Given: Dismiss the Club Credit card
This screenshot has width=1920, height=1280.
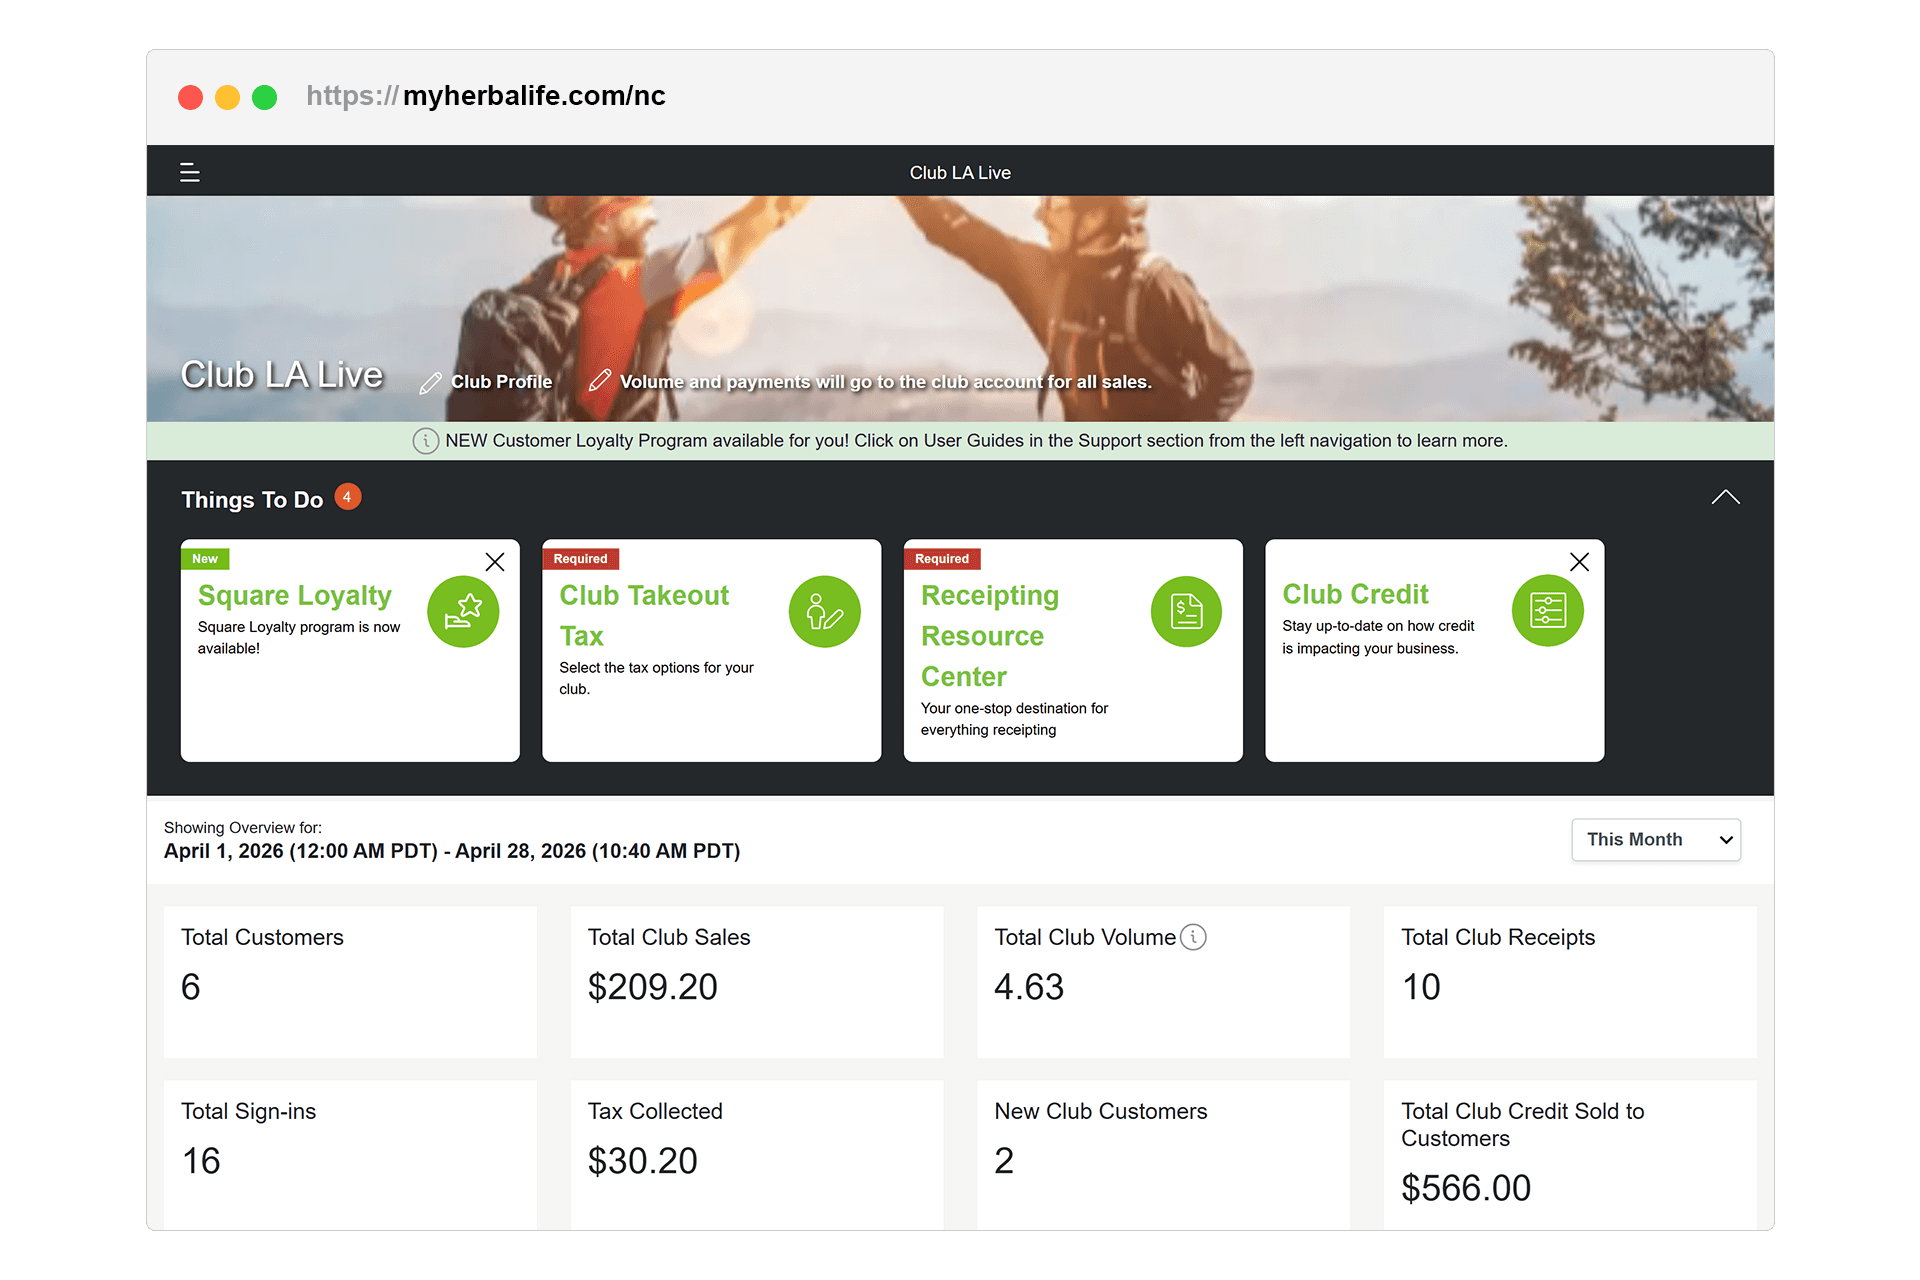Looking at the screenshot, I should pyautogui.click(x=1579, y=562).
